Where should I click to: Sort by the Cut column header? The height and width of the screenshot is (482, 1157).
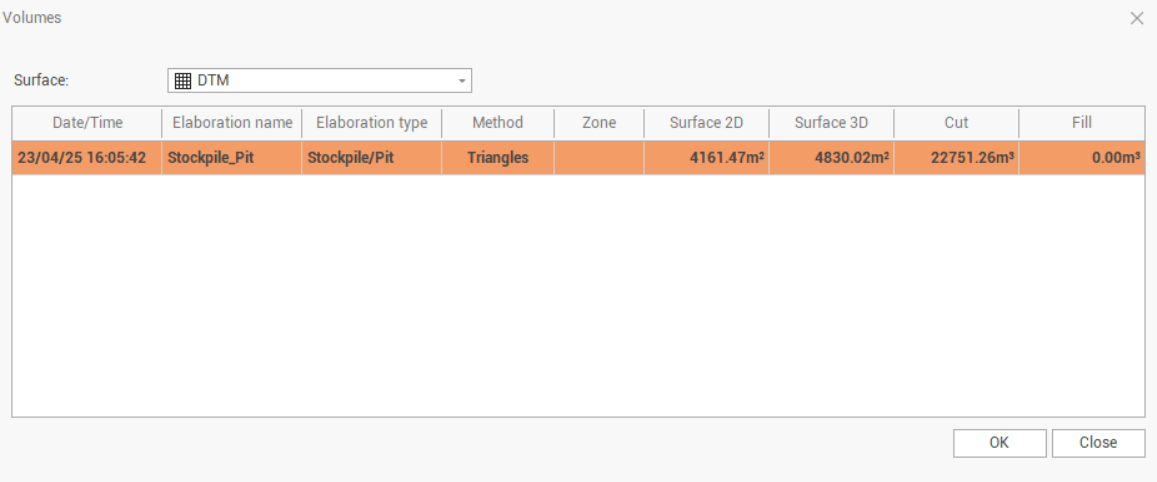click(x=956, y=123)
